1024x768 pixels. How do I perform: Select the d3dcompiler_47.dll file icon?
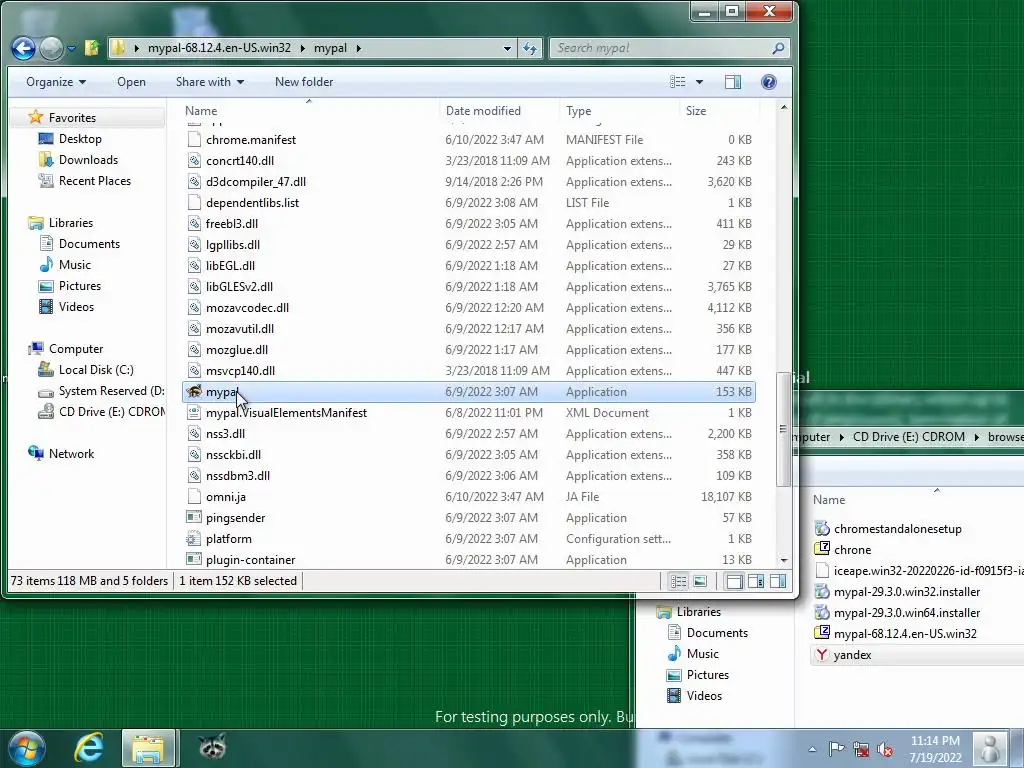(x=194, y=181)
